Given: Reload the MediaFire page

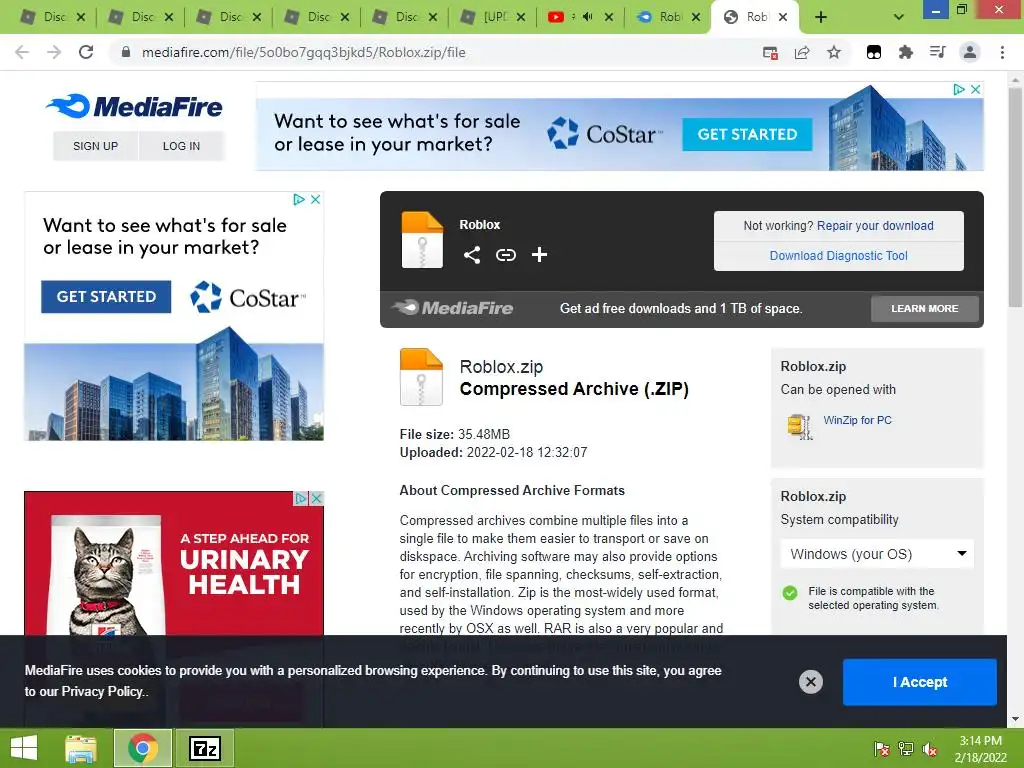Looking at the screenshot, I should (86, 52).
